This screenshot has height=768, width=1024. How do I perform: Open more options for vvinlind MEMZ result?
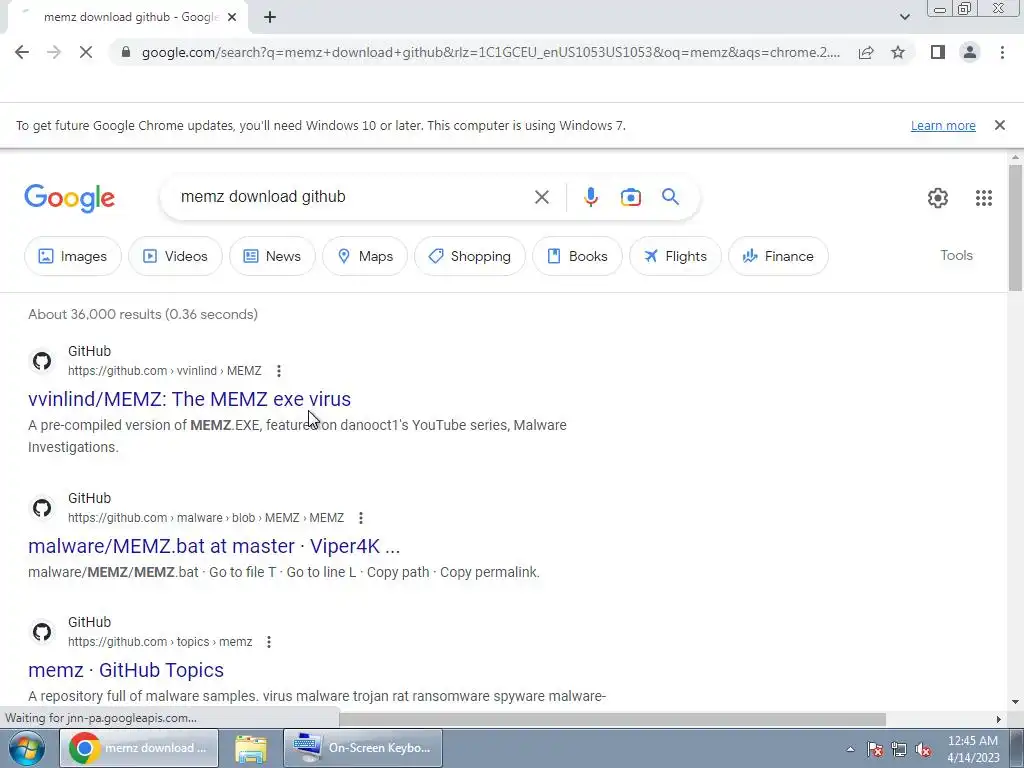[279, 371]
